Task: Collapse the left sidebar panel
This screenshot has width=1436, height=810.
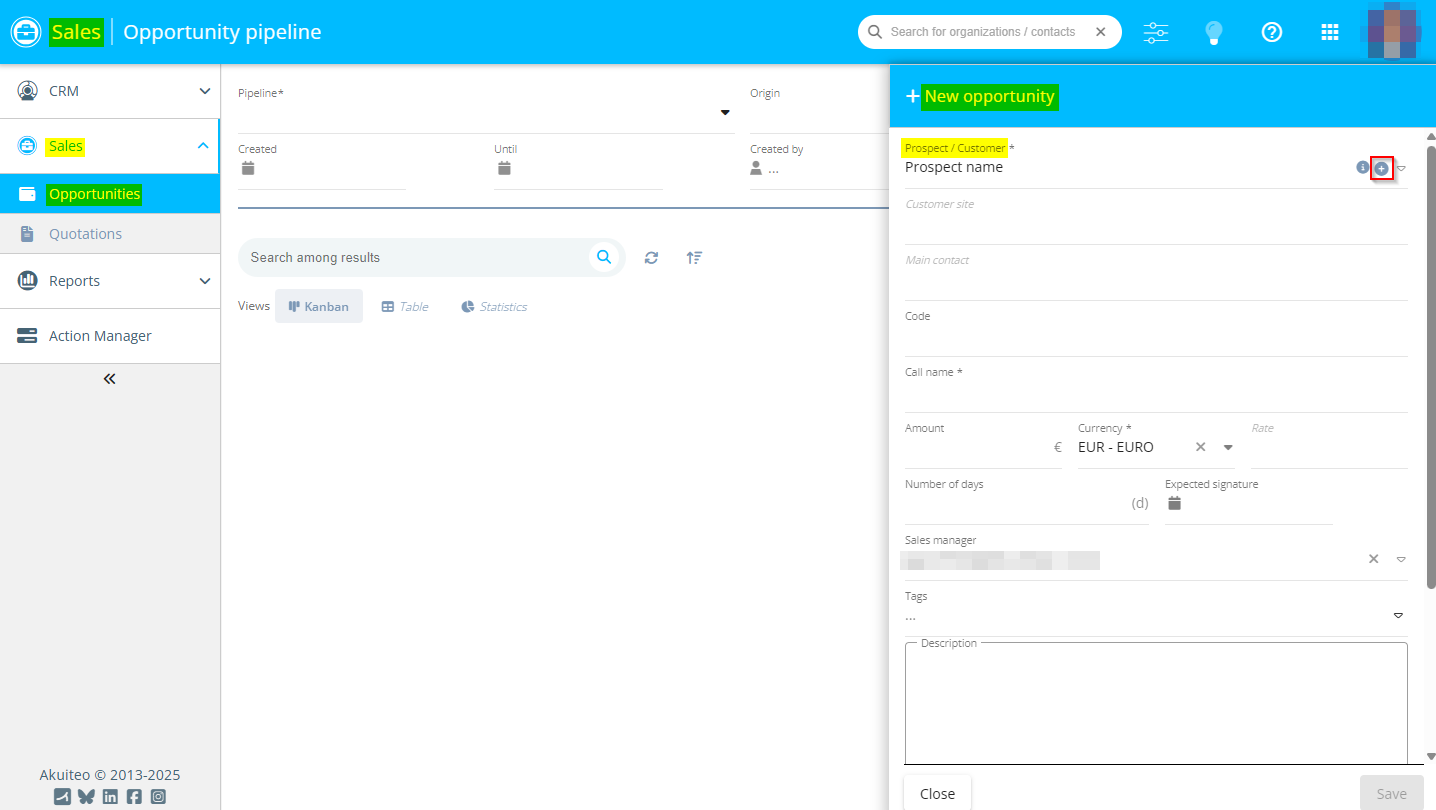Action: tap(110, 379)
